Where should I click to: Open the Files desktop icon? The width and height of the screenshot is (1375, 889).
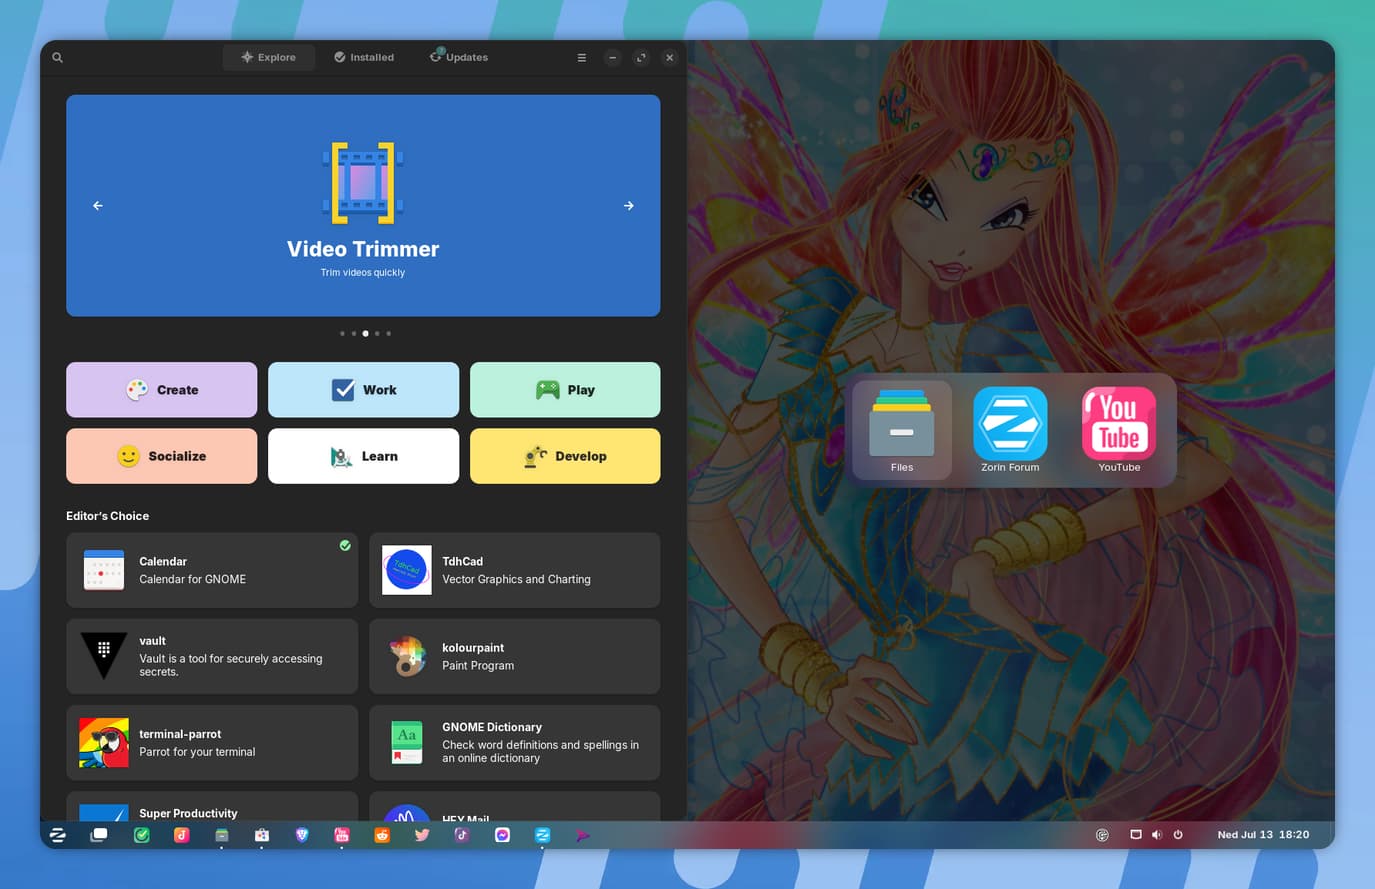click(902, 430)
